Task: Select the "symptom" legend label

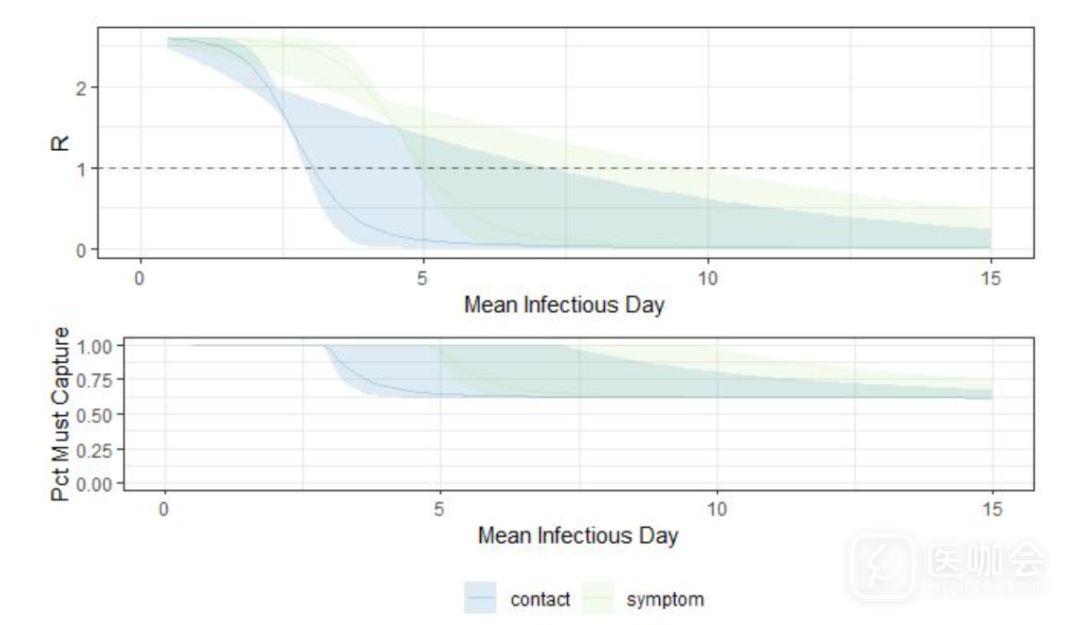Action: click(x=665, y=600)
